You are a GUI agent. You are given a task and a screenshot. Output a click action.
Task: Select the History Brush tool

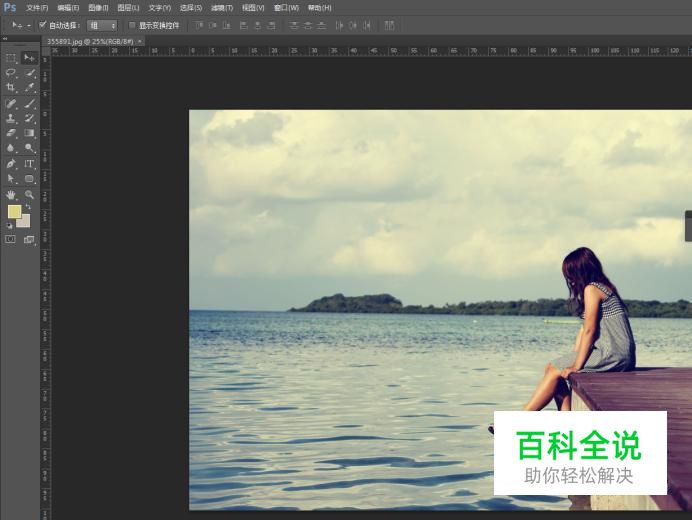pyautogui.click(x=29, y=118)
